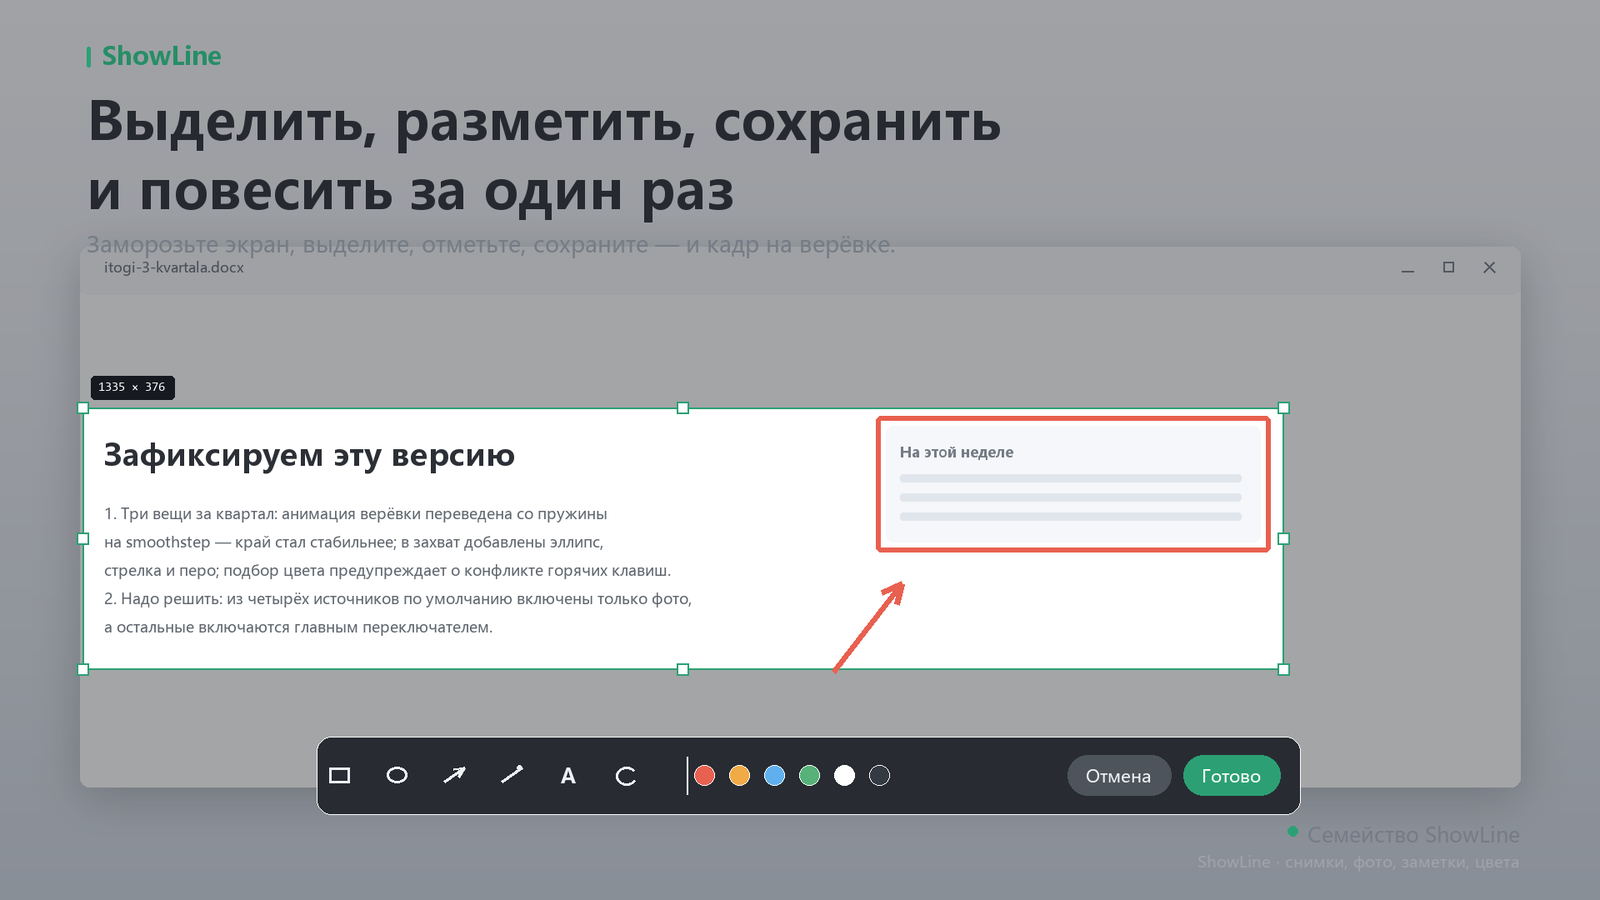
Task: Click the top-middle selection handle
Action: 683,408
